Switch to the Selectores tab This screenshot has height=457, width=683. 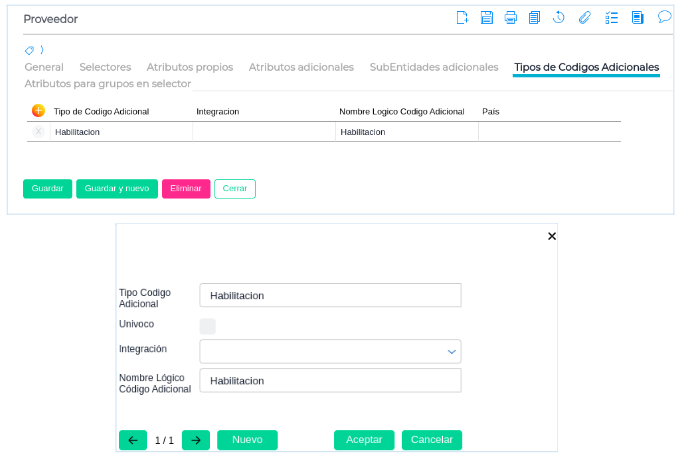(105, 67)
